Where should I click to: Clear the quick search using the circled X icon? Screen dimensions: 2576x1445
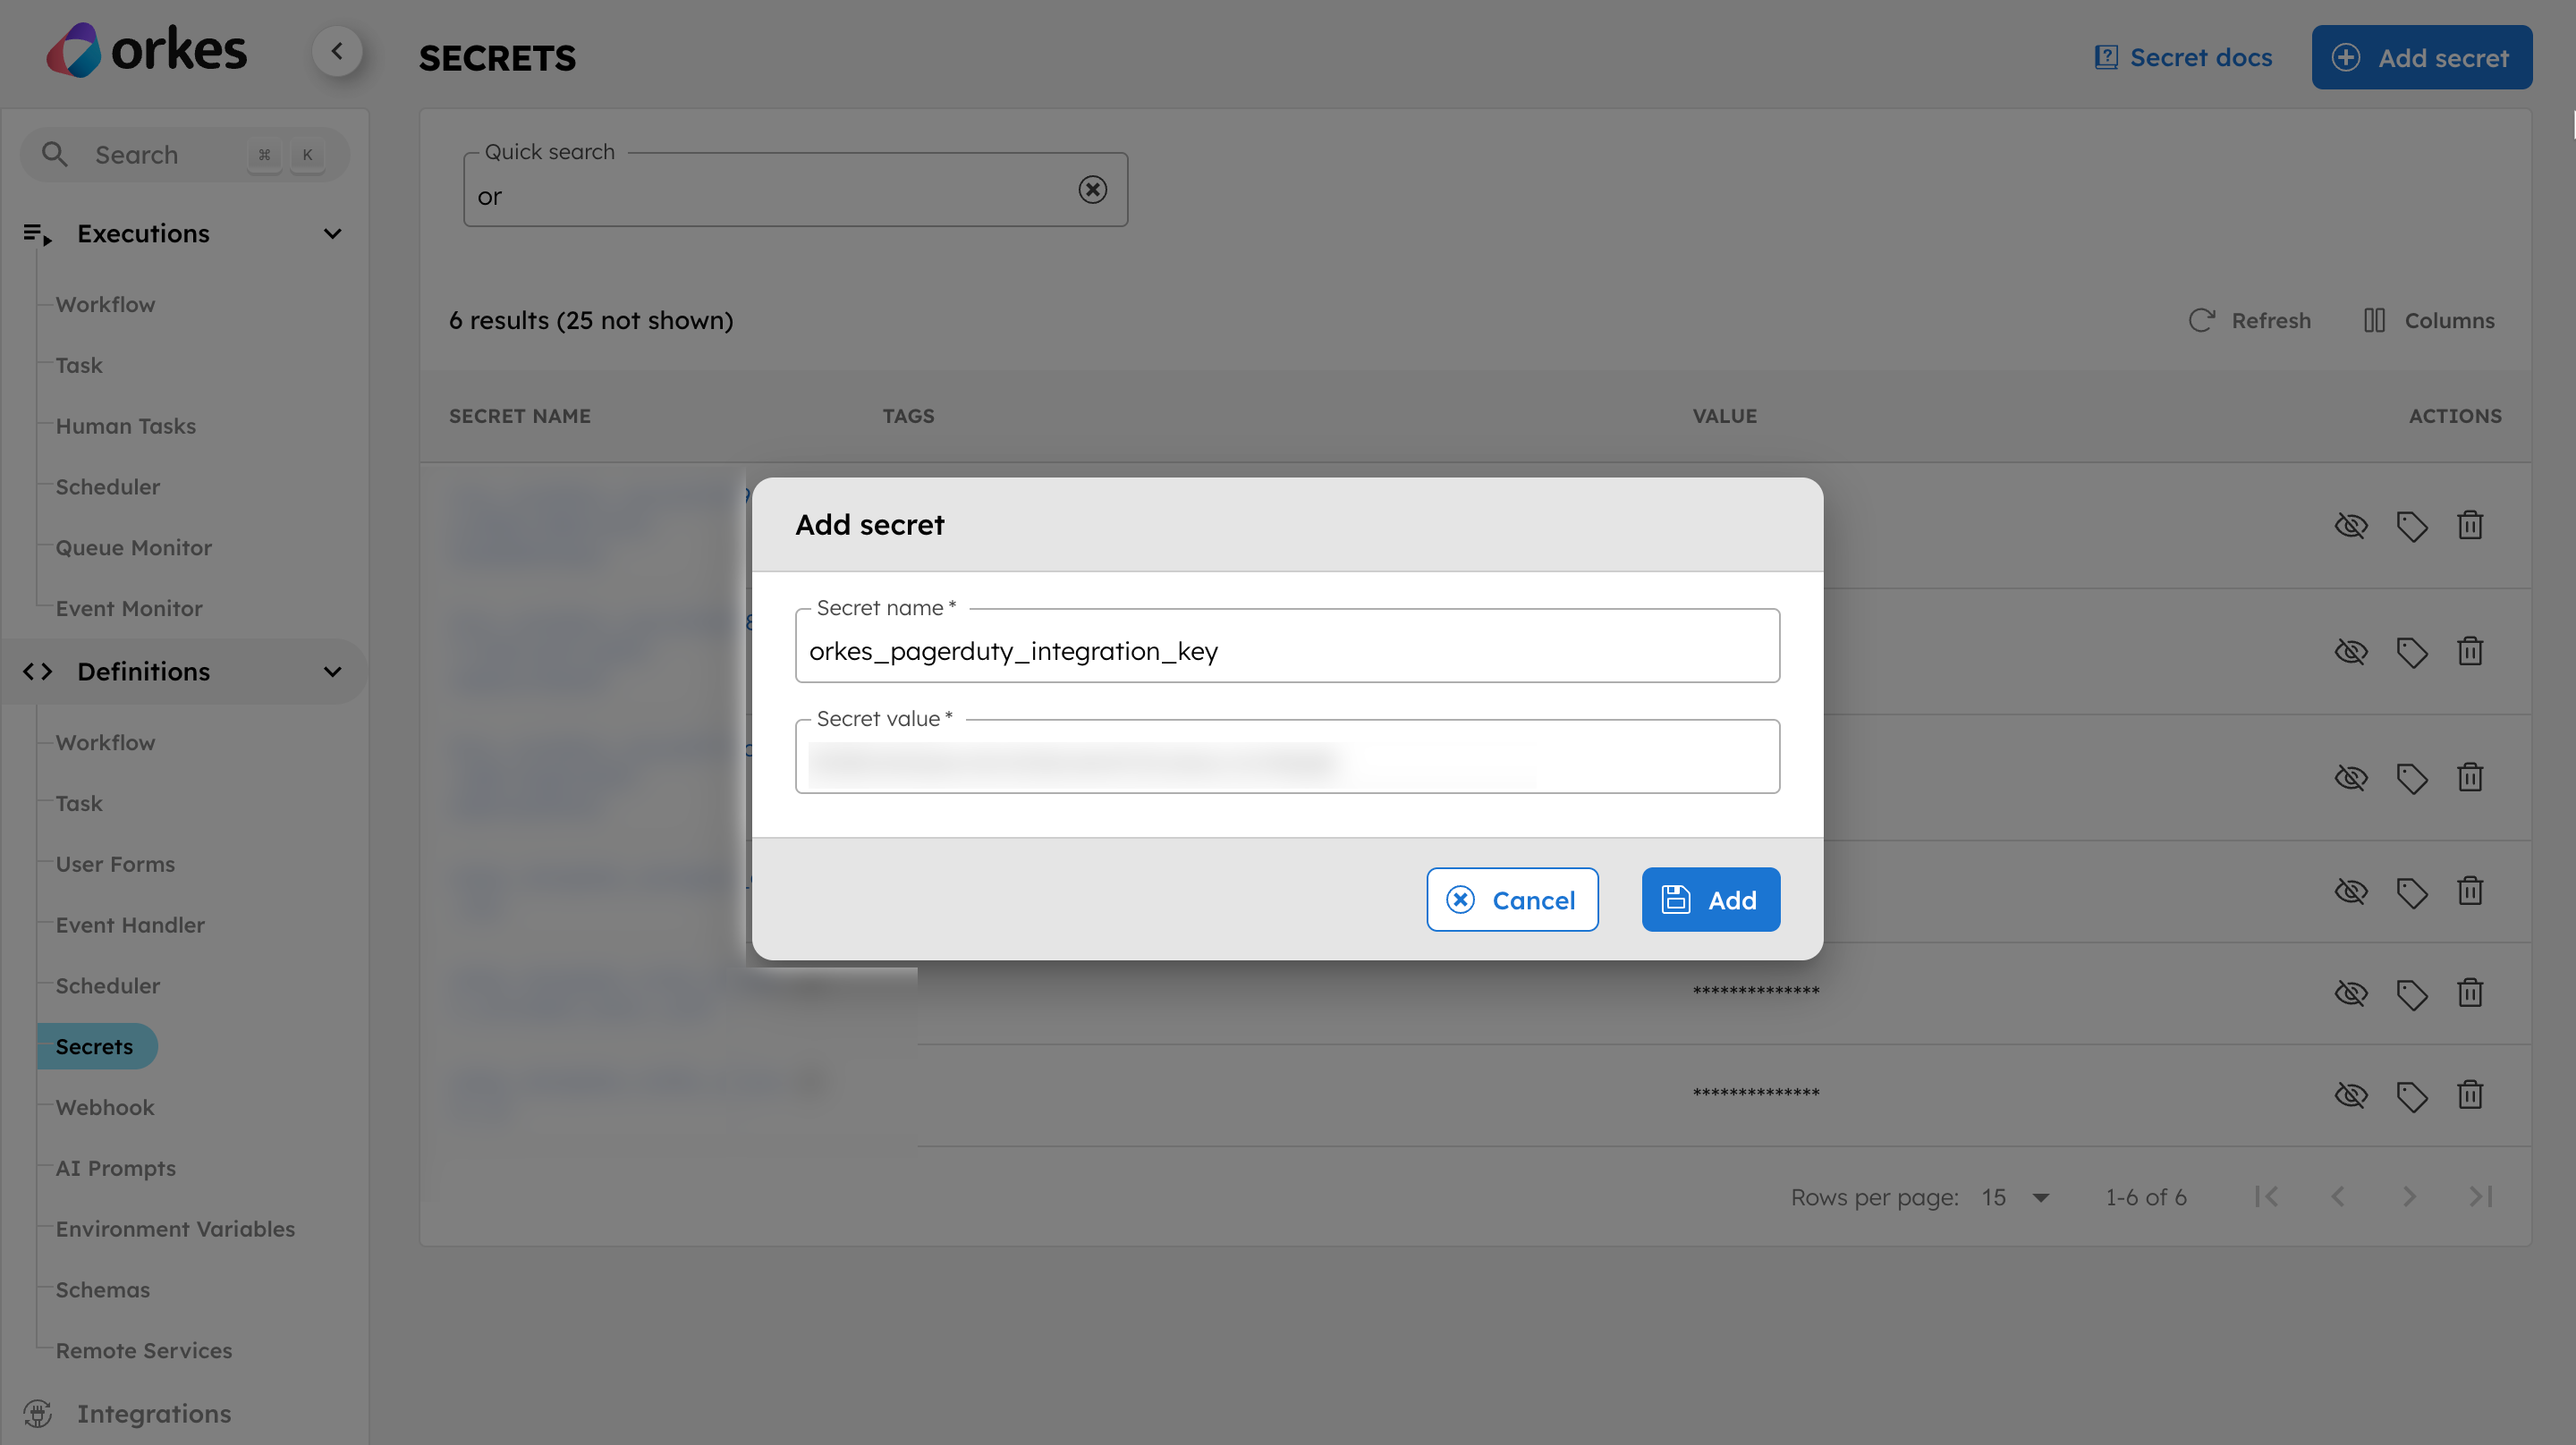[x=1092, y=189]
